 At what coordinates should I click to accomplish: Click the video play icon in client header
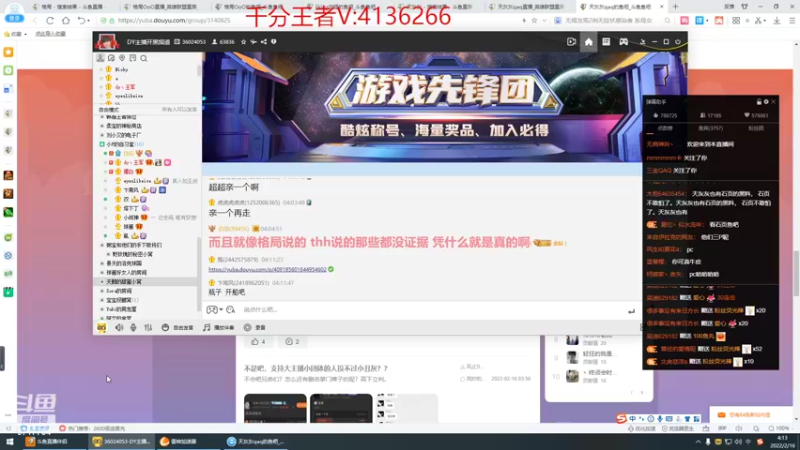tap(571, 42)
